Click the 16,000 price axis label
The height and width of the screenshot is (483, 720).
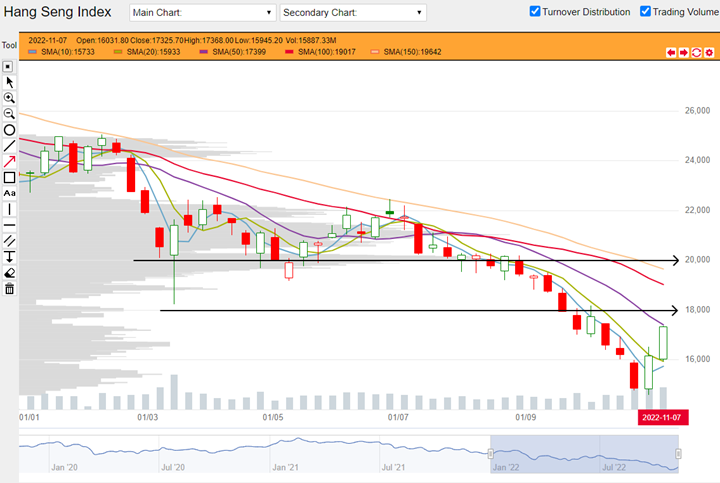click(697, 359)
